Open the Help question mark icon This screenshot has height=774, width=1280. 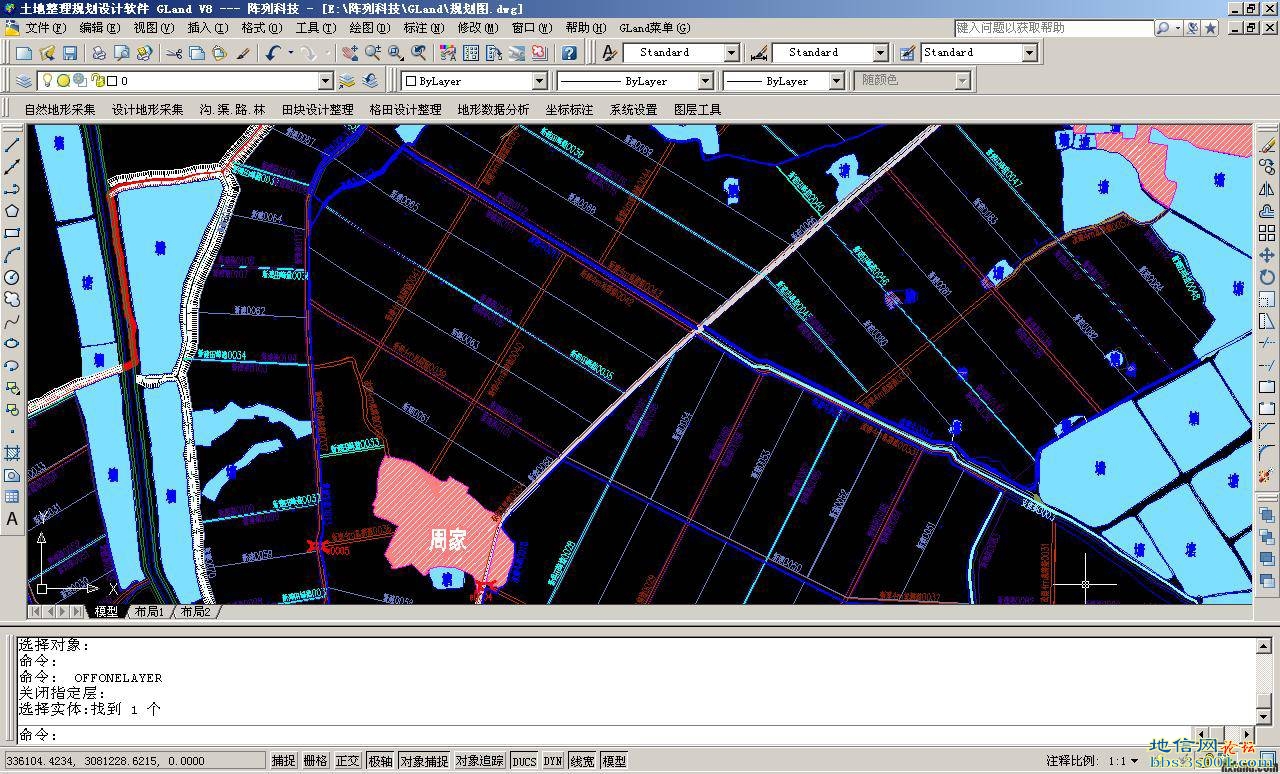569,53
